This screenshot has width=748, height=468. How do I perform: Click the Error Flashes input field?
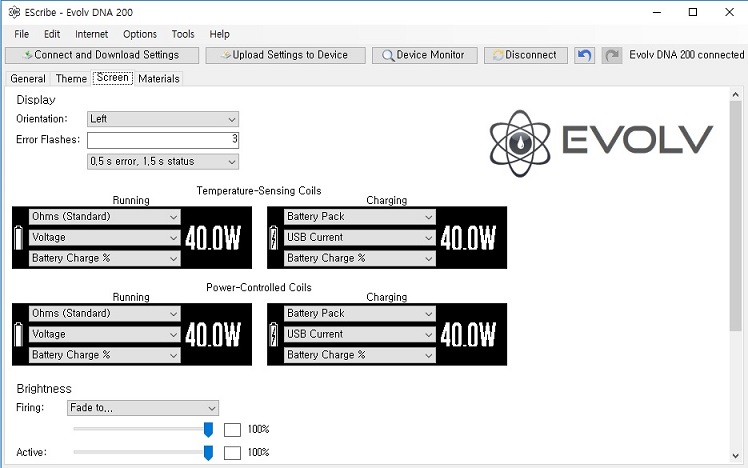(163, 140)
